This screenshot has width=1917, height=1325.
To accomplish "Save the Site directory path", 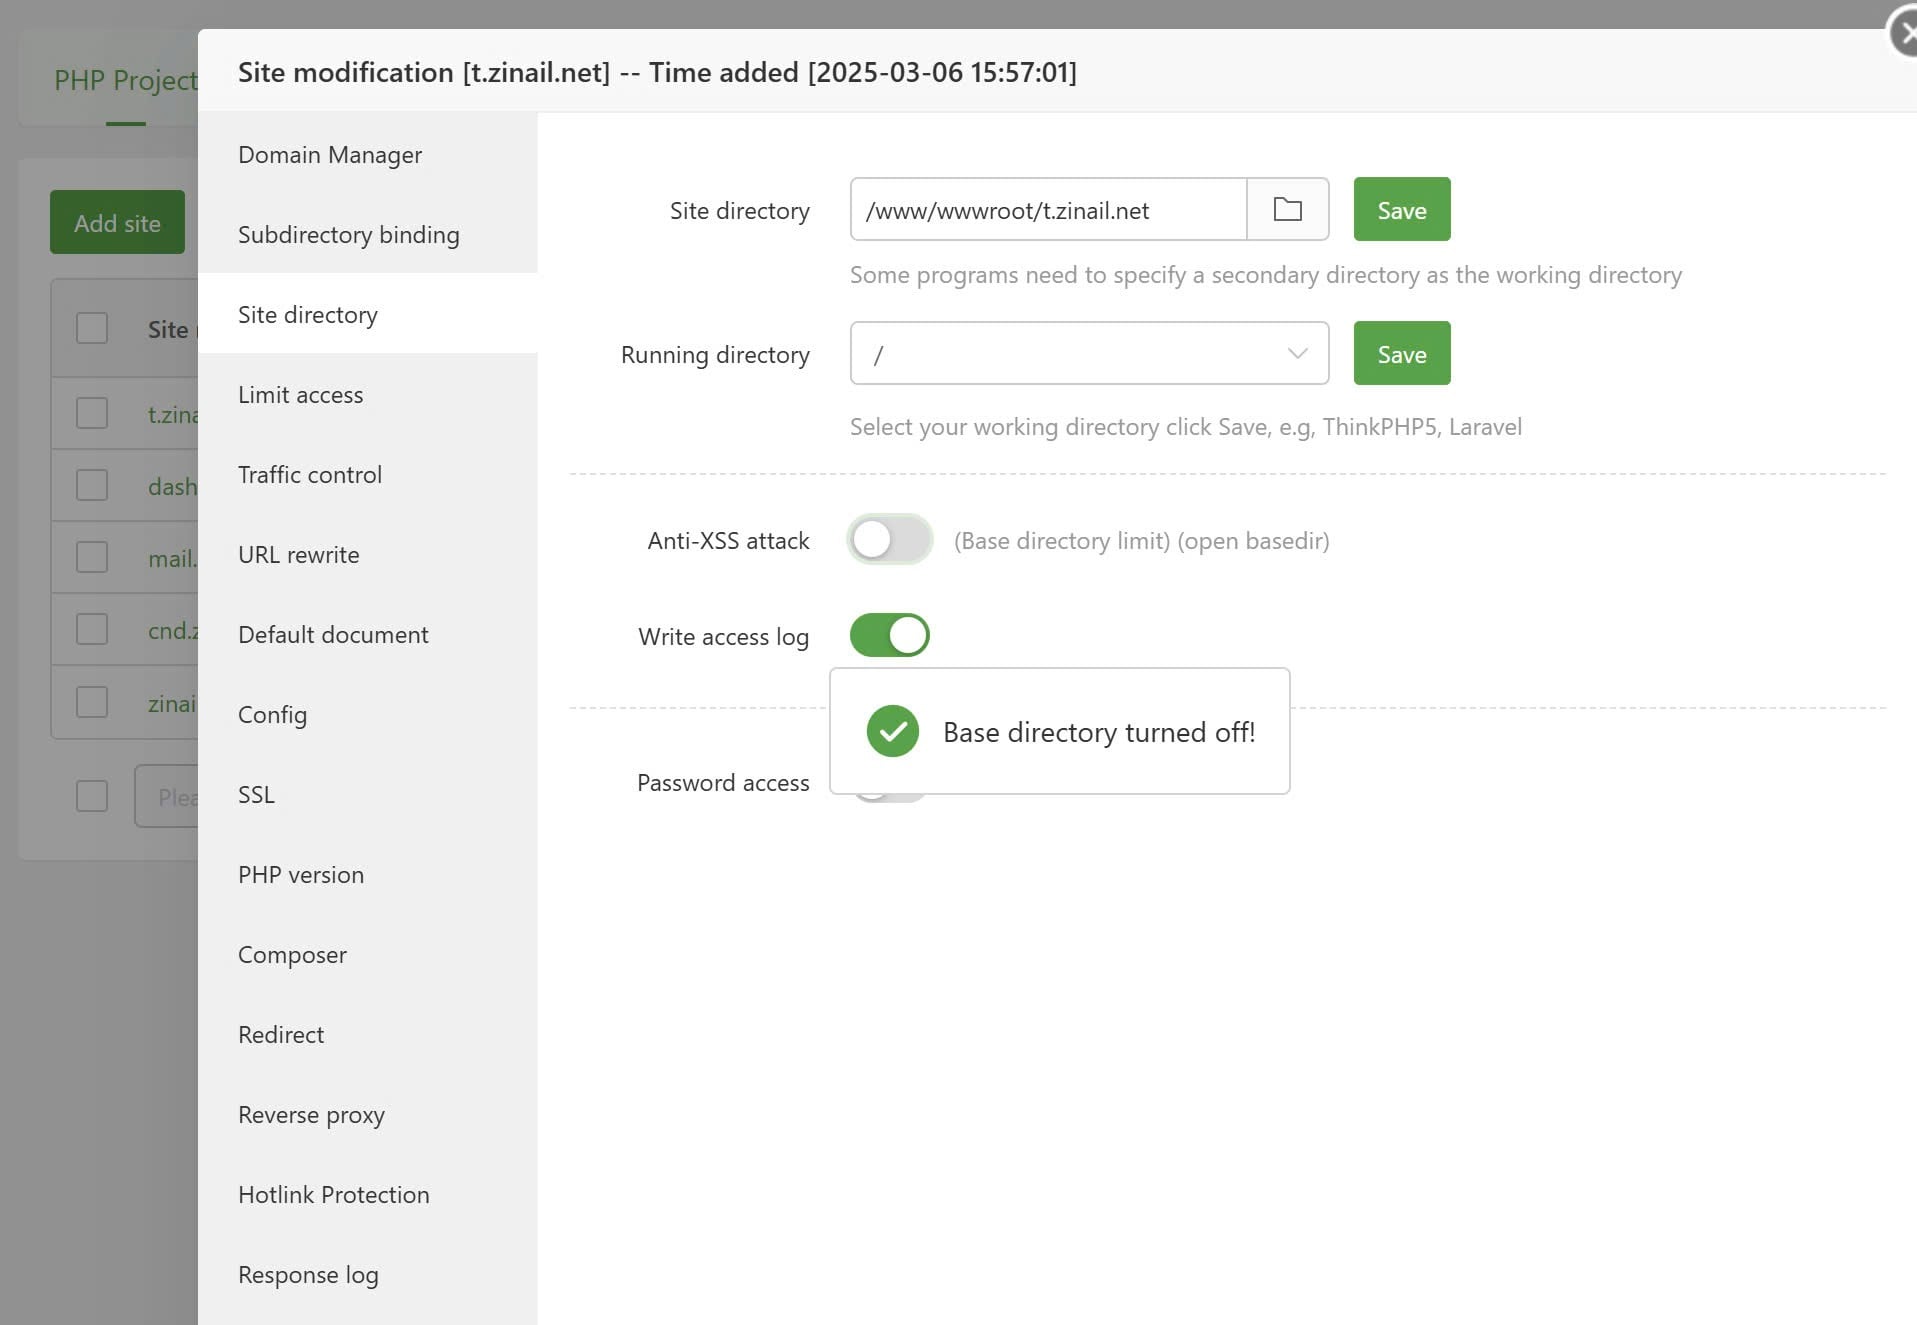I will tap(1401, 209).
